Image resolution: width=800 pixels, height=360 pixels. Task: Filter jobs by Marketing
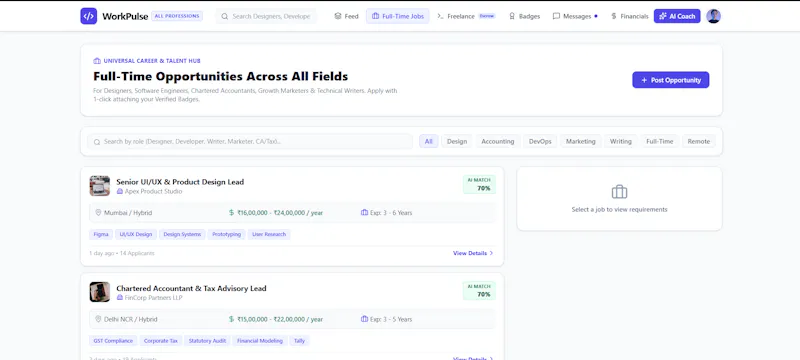[580, 141]
